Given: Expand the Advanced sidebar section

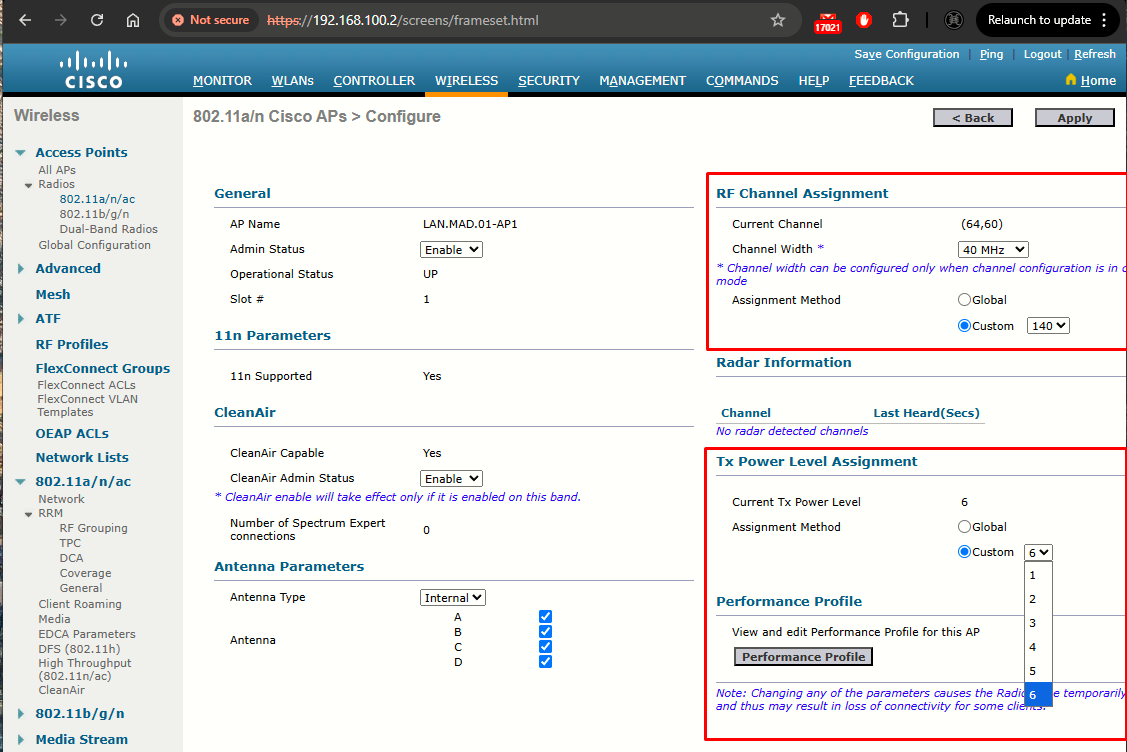Looking at the screenshot, I should (21, 268).
